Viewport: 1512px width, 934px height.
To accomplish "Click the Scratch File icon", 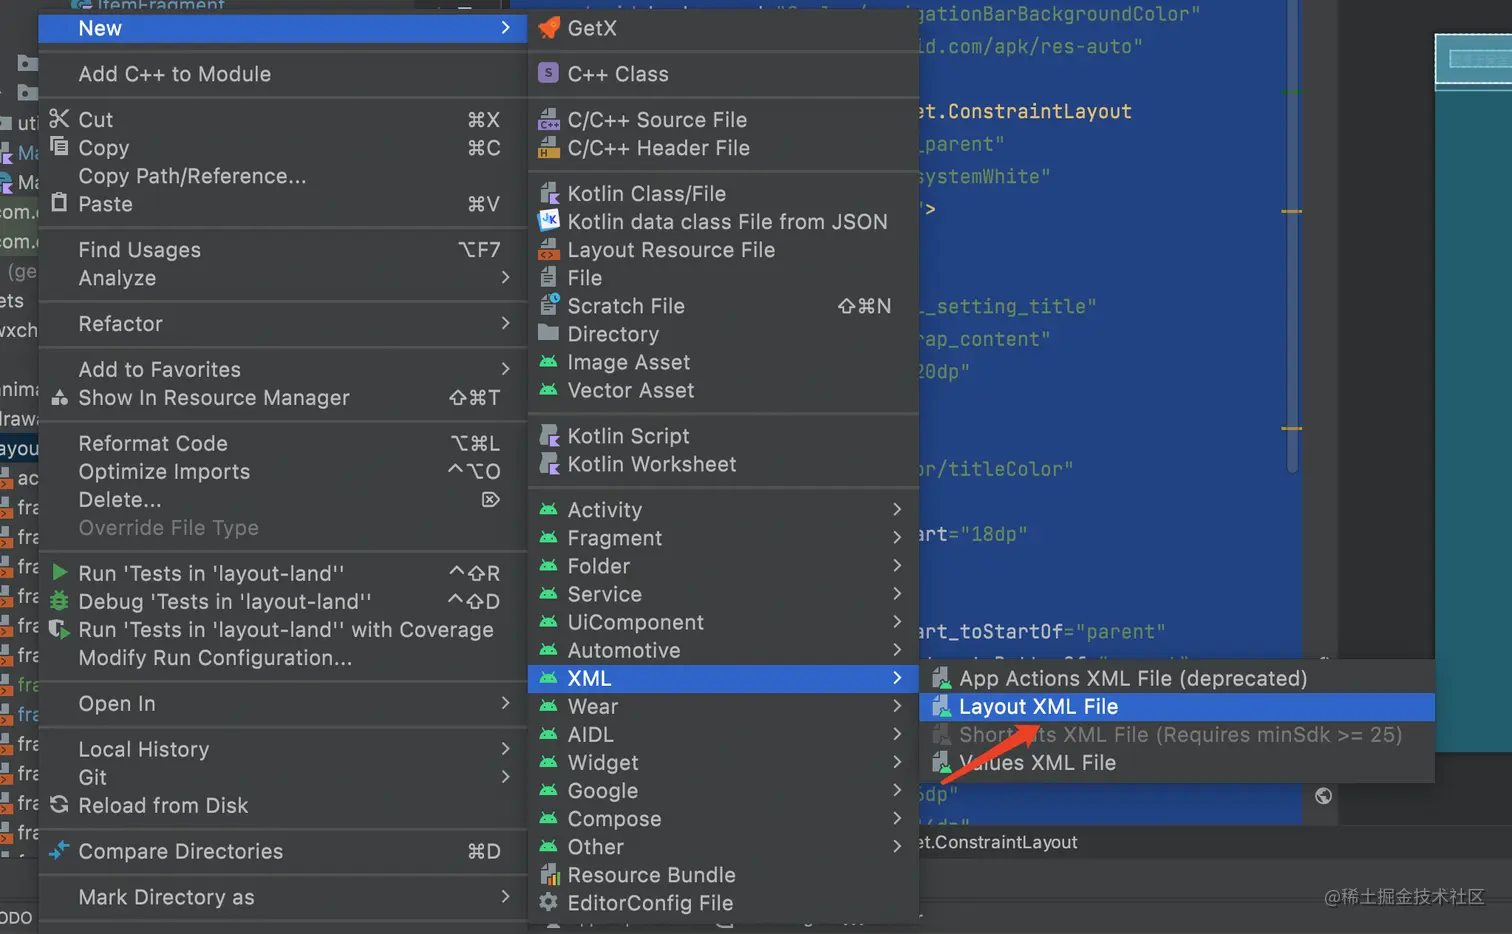I will [549, 305].
